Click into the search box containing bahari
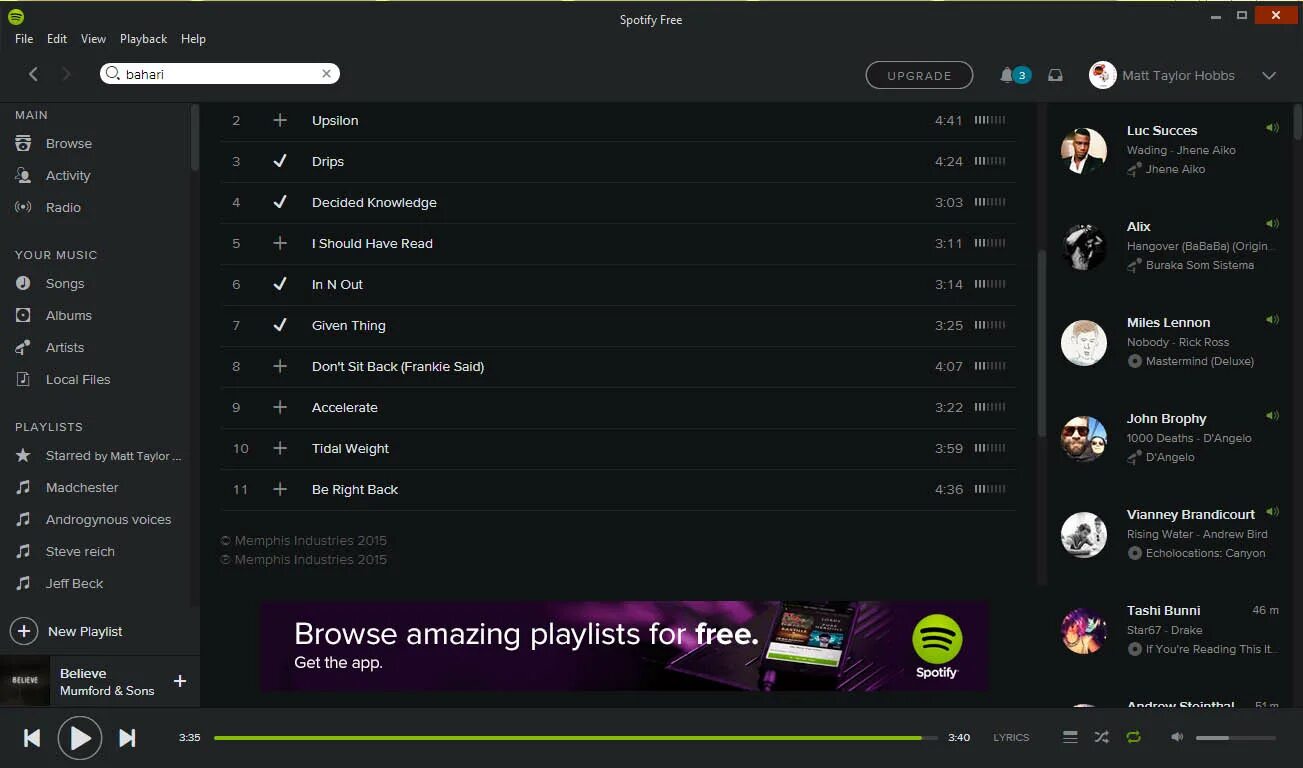The image size is (1303, 768). coord(220,74)
